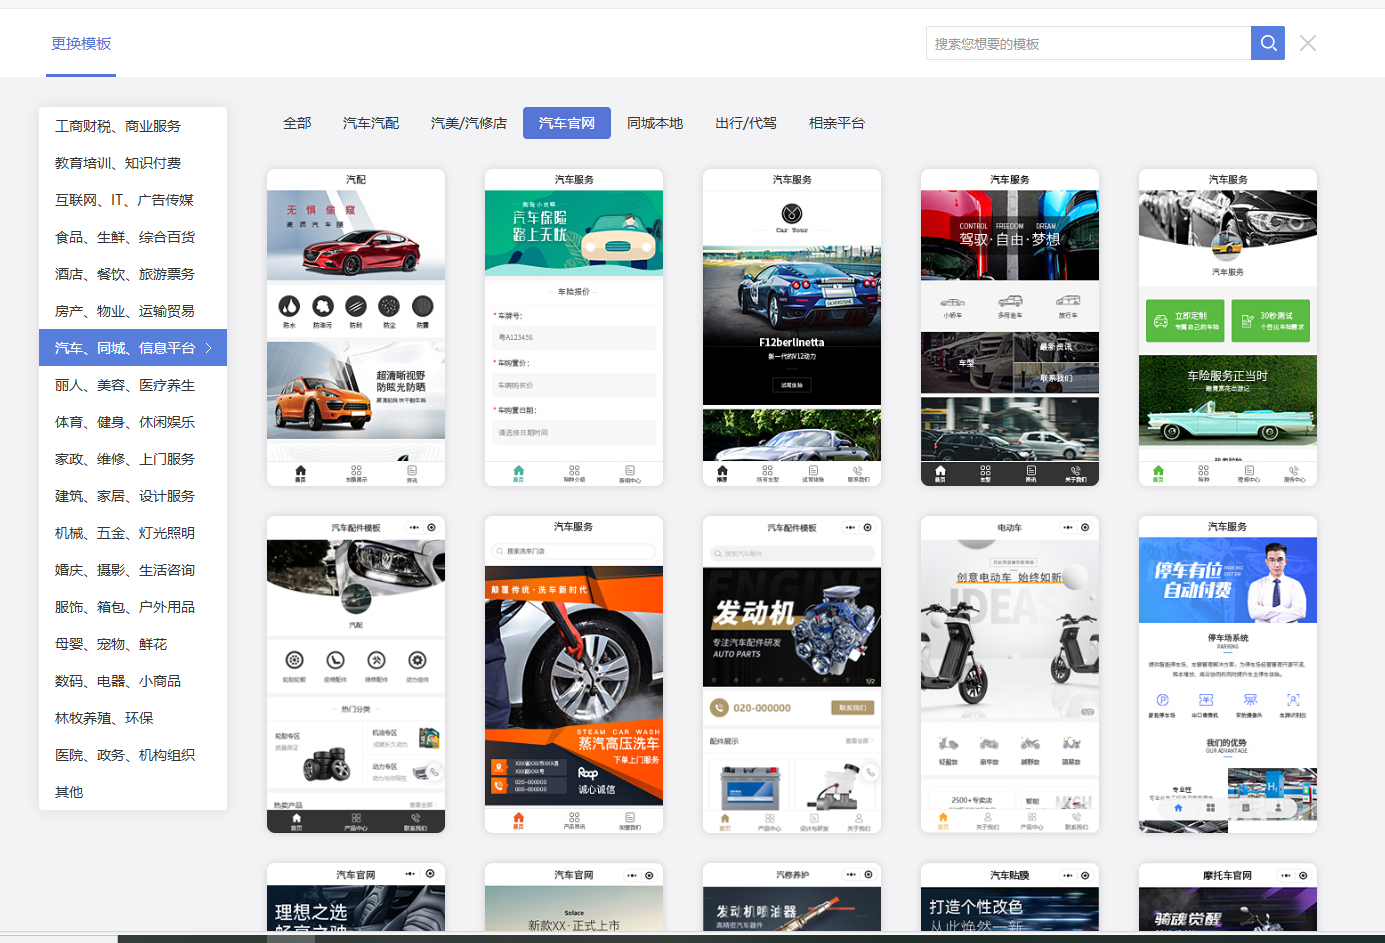Choose the 汽车配件模板 headlight template
Viewport: 1385px width, 943px height.
[356, 675]
